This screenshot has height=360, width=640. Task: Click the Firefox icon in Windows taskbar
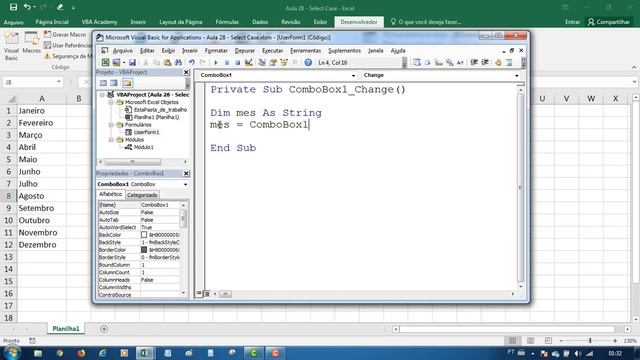[81, 353]
